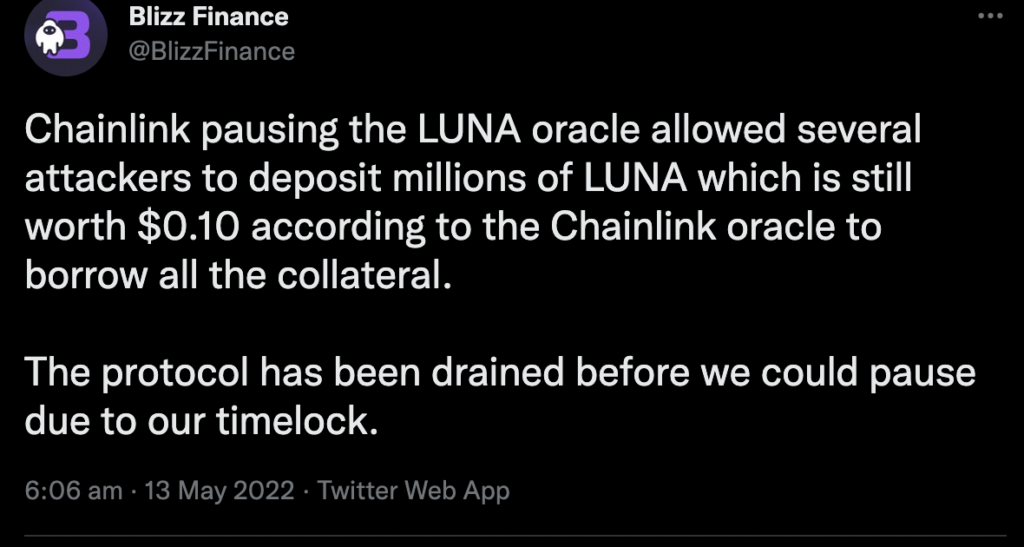
Task: Click the word "borrow" in the tweet
Action: pos(87,275)
